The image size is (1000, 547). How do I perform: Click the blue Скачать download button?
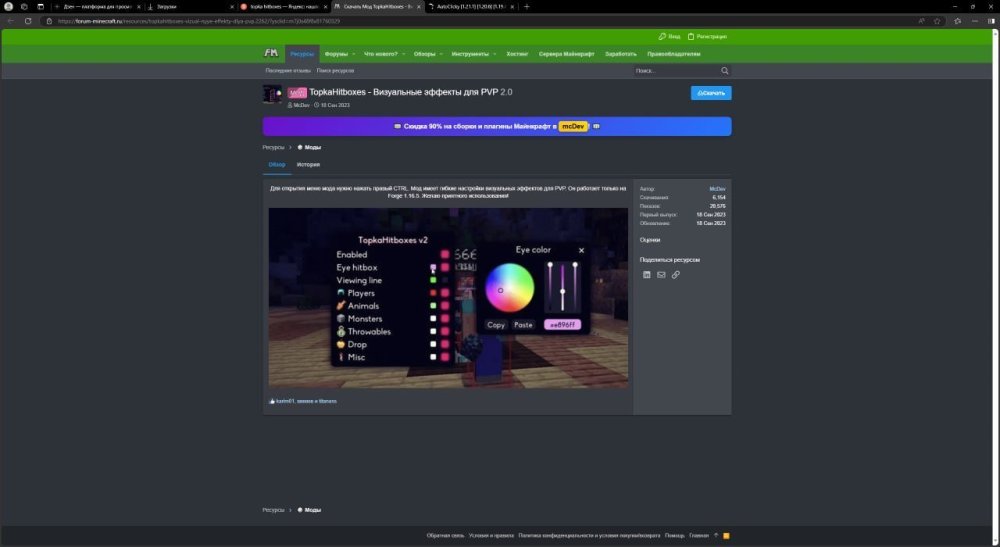tap(711, 93)
